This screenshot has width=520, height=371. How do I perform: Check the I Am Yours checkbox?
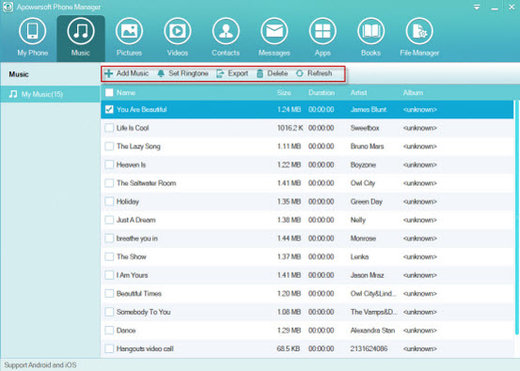click(109, 275)
